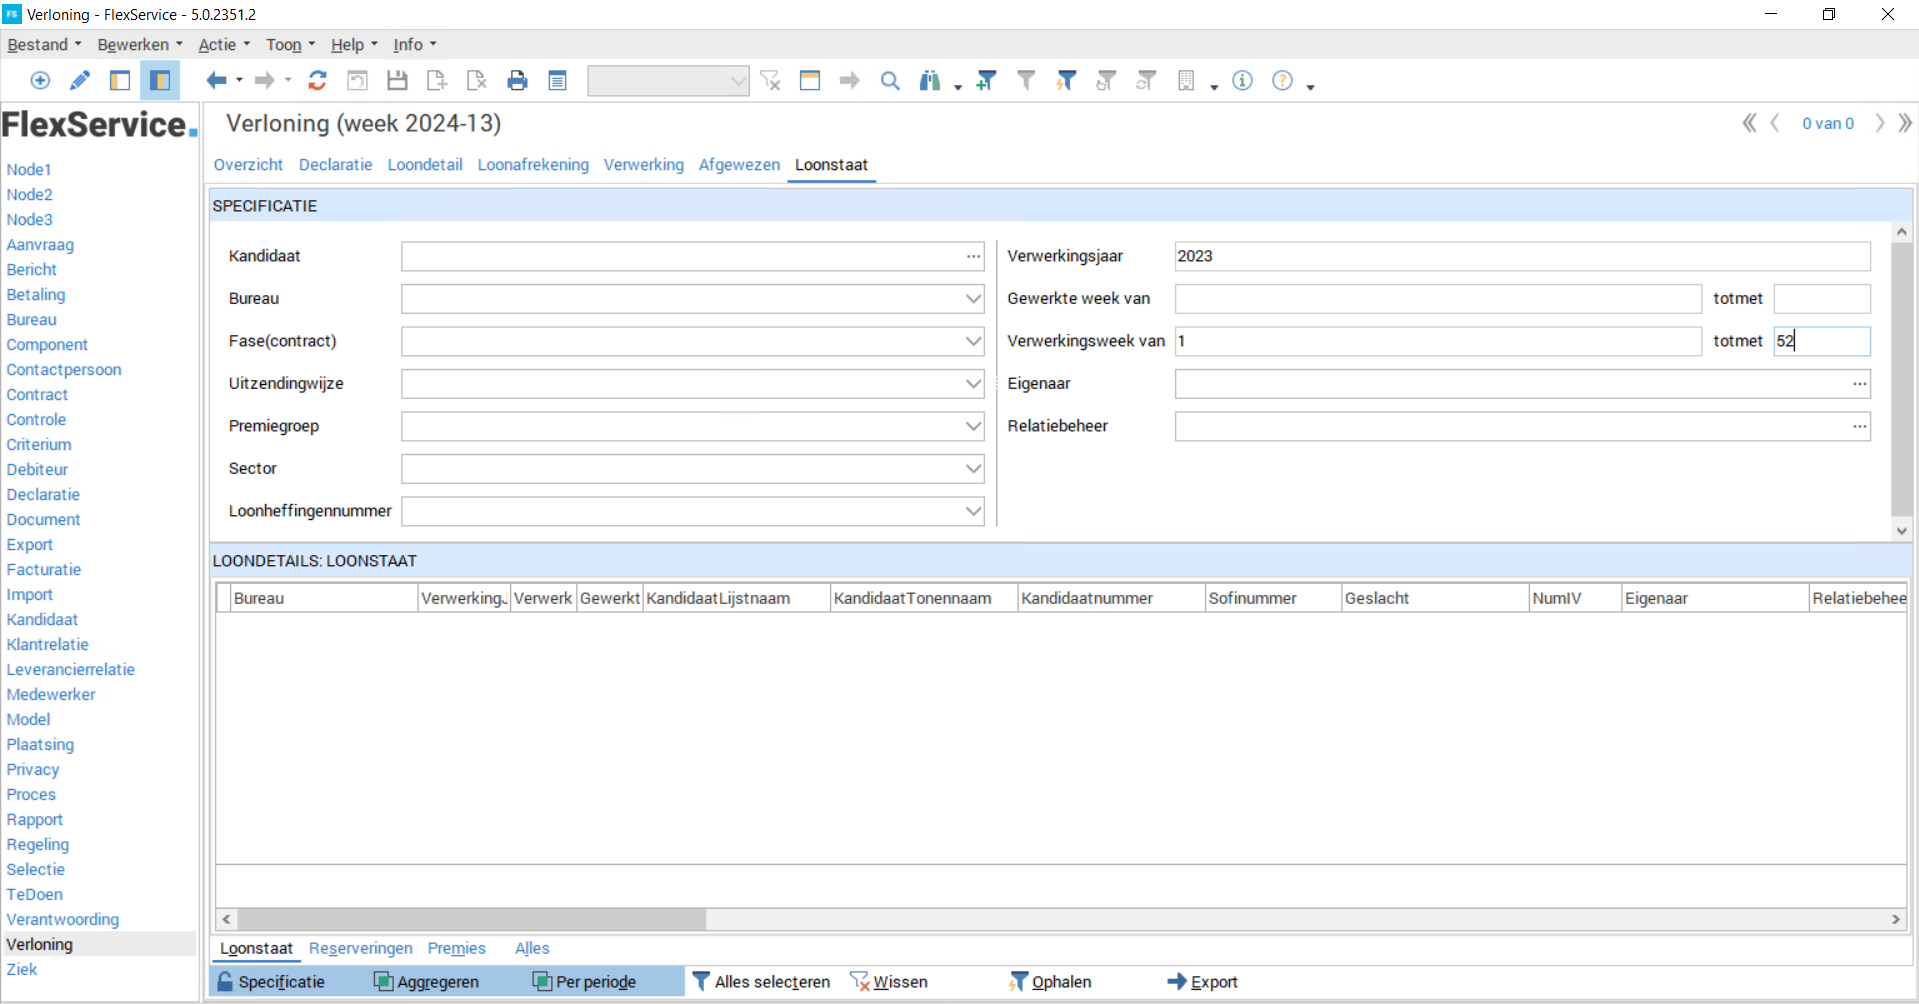Open Kandidaat in the left navigation
Viewport: 1919px width, 1004px height.
[42, 620]
